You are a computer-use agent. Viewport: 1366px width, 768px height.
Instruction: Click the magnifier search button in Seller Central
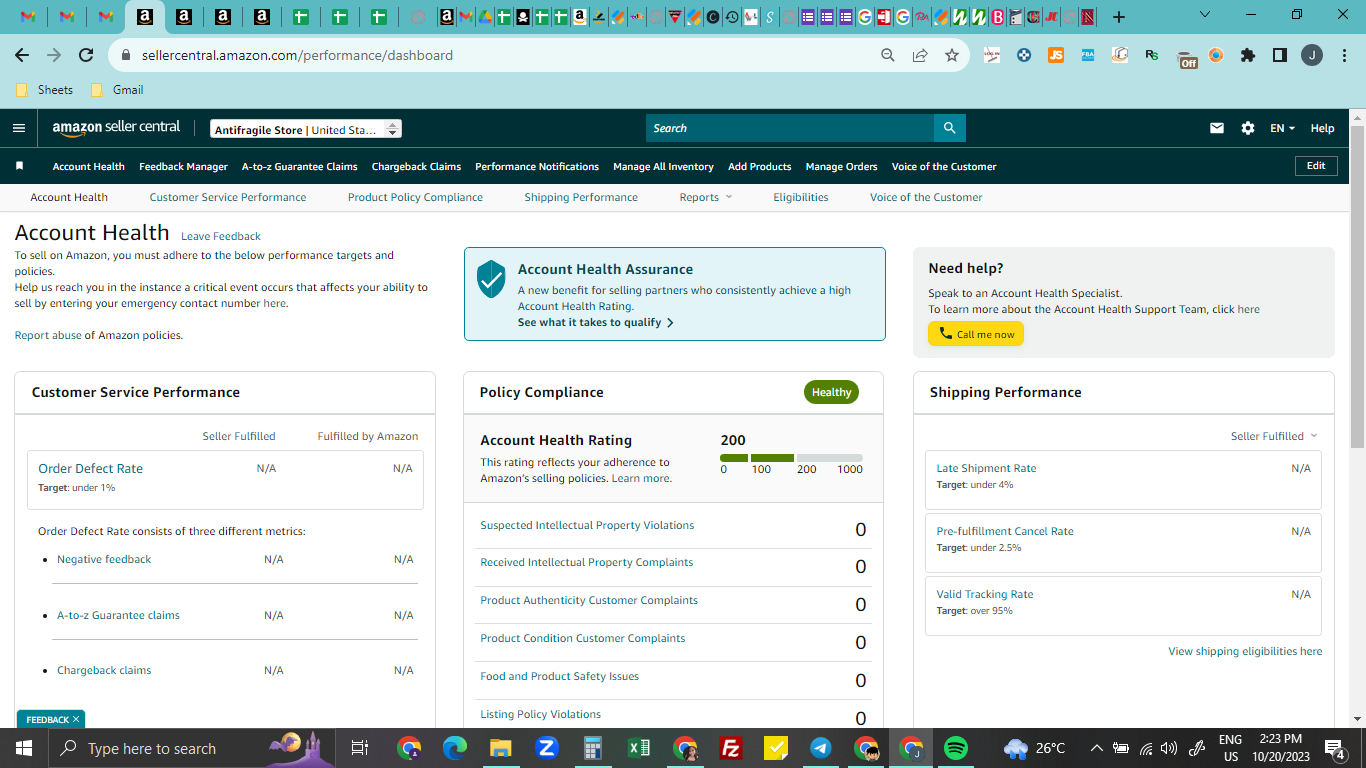[x=949, y=128]
